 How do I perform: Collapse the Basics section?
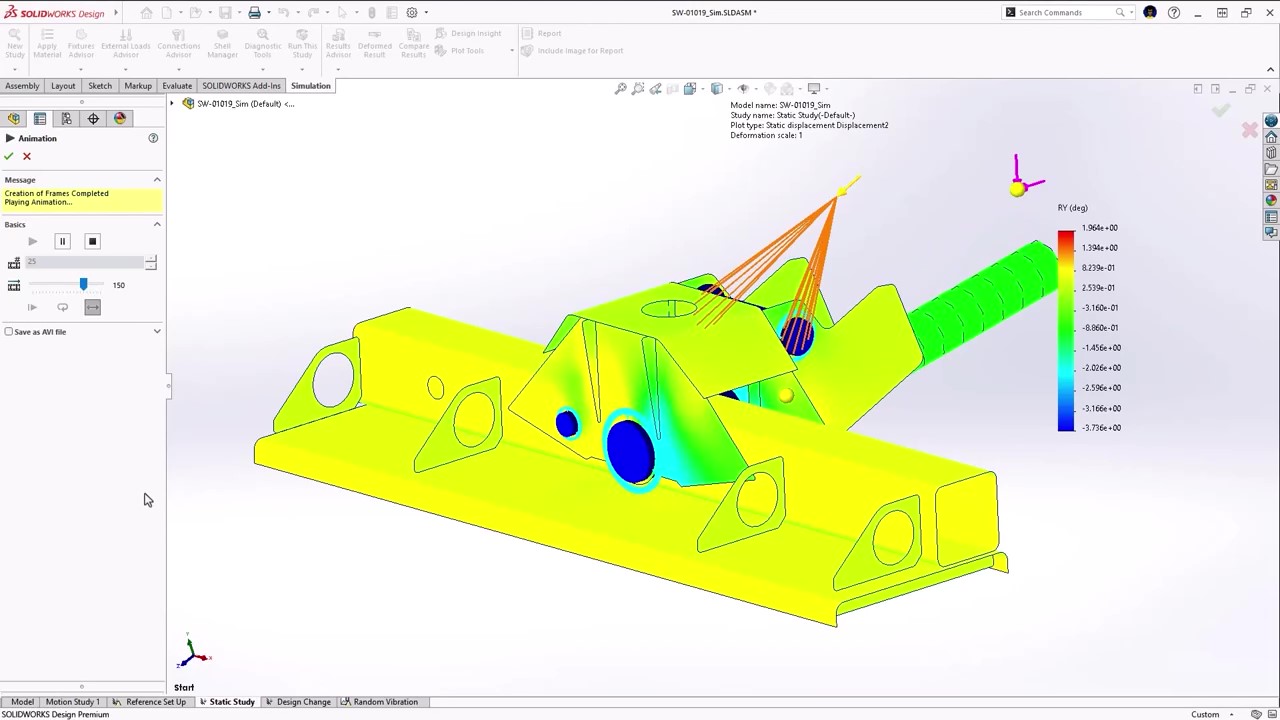click(157, 224)
